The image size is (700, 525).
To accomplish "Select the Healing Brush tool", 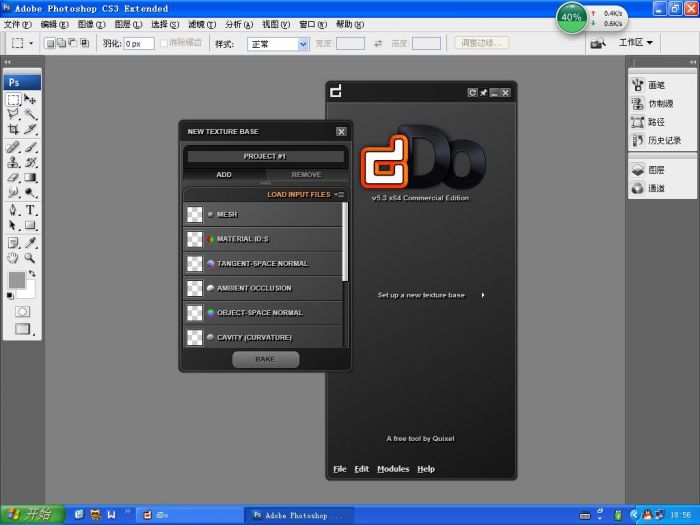I will (x=13, y=147).
